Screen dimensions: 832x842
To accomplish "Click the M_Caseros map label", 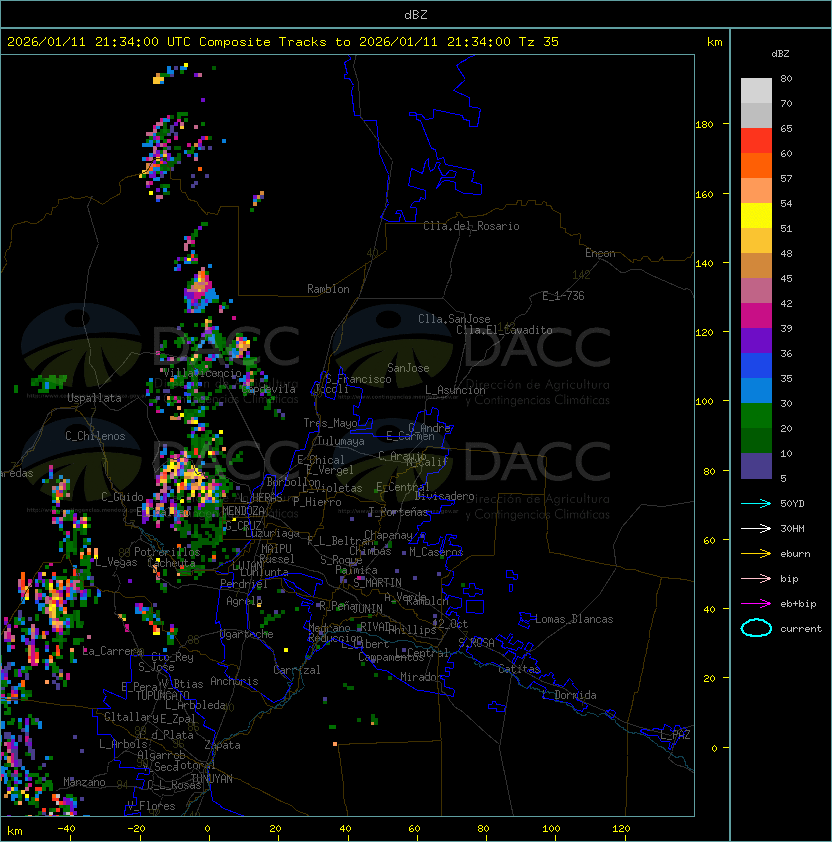I will pyautogui.click(x=436, y=552).
